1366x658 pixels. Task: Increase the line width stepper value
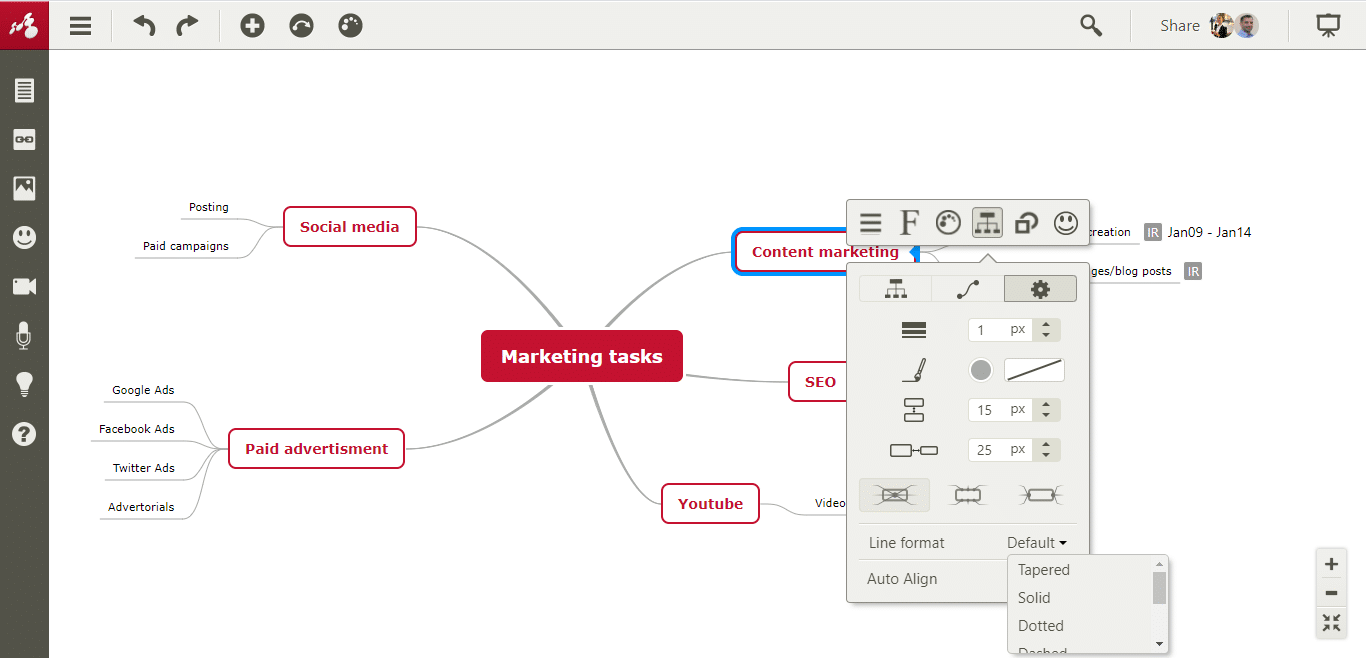pos(1047,325)
